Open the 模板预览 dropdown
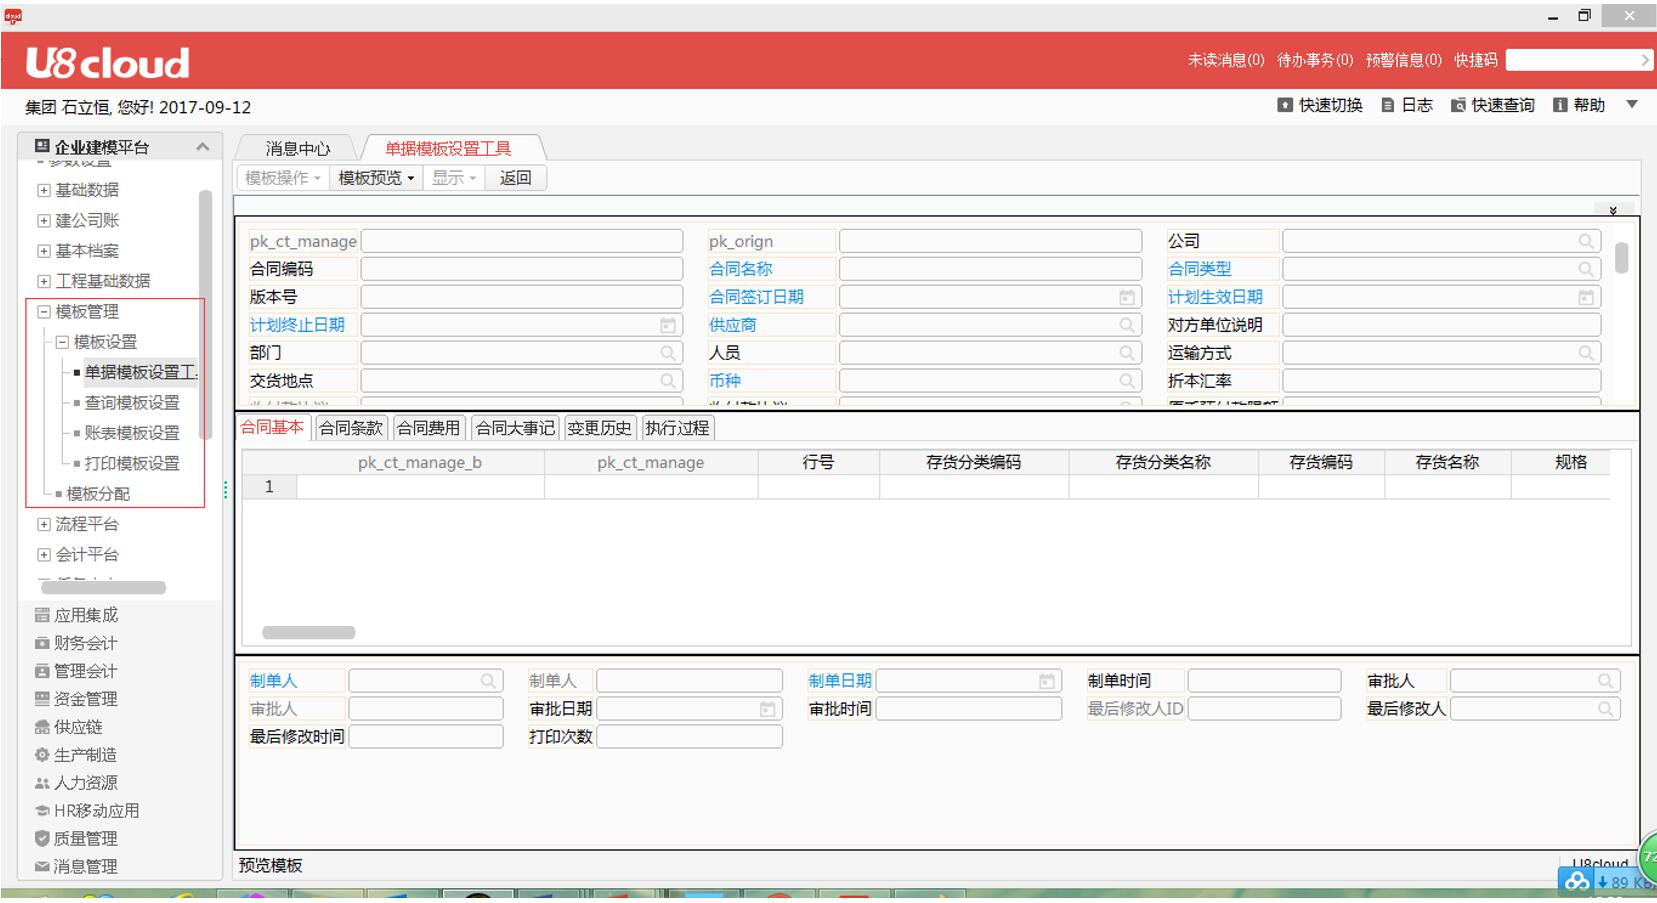 [x=376, y=178]
